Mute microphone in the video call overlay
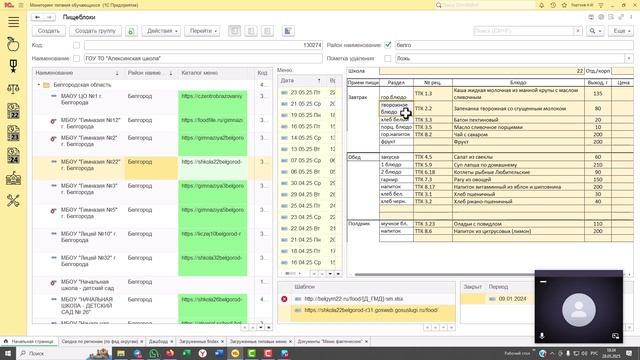The height and width of the screenshot is (360, 640). click(542, 336)
